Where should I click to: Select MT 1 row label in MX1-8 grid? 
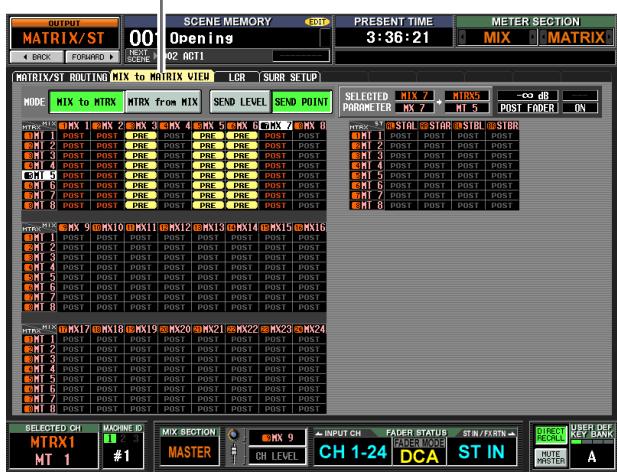coord(39,136)
